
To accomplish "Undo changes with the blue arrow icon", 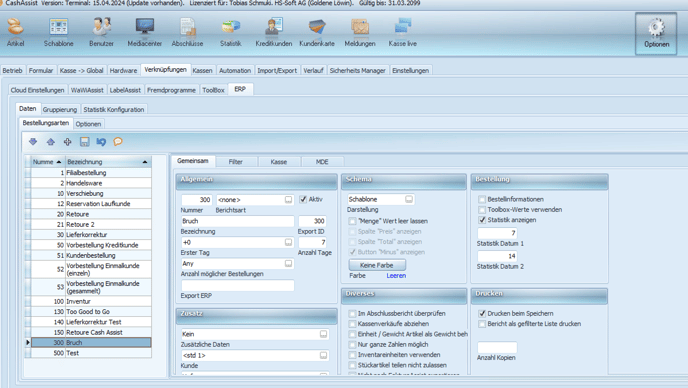I will 101,142.
